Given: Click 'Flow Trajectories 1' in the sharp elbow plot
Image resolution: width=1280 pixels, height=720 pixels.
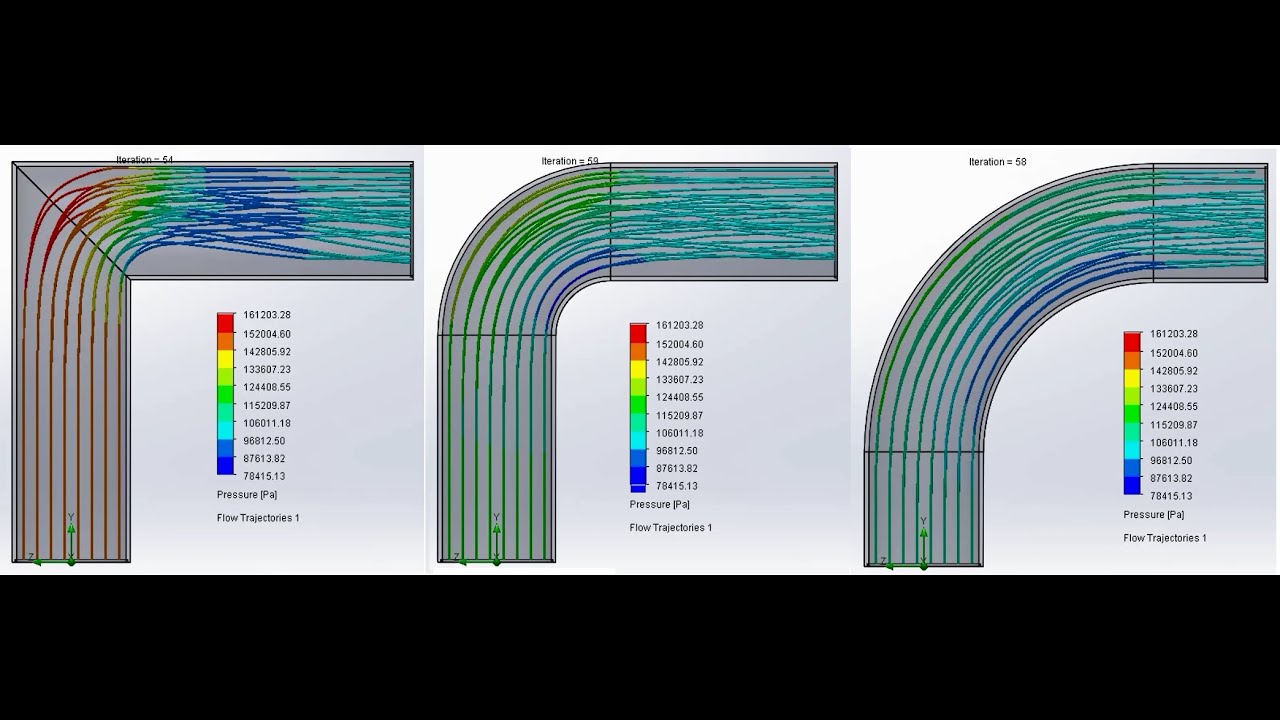Looking at the screenshot, I should point(258,518).
